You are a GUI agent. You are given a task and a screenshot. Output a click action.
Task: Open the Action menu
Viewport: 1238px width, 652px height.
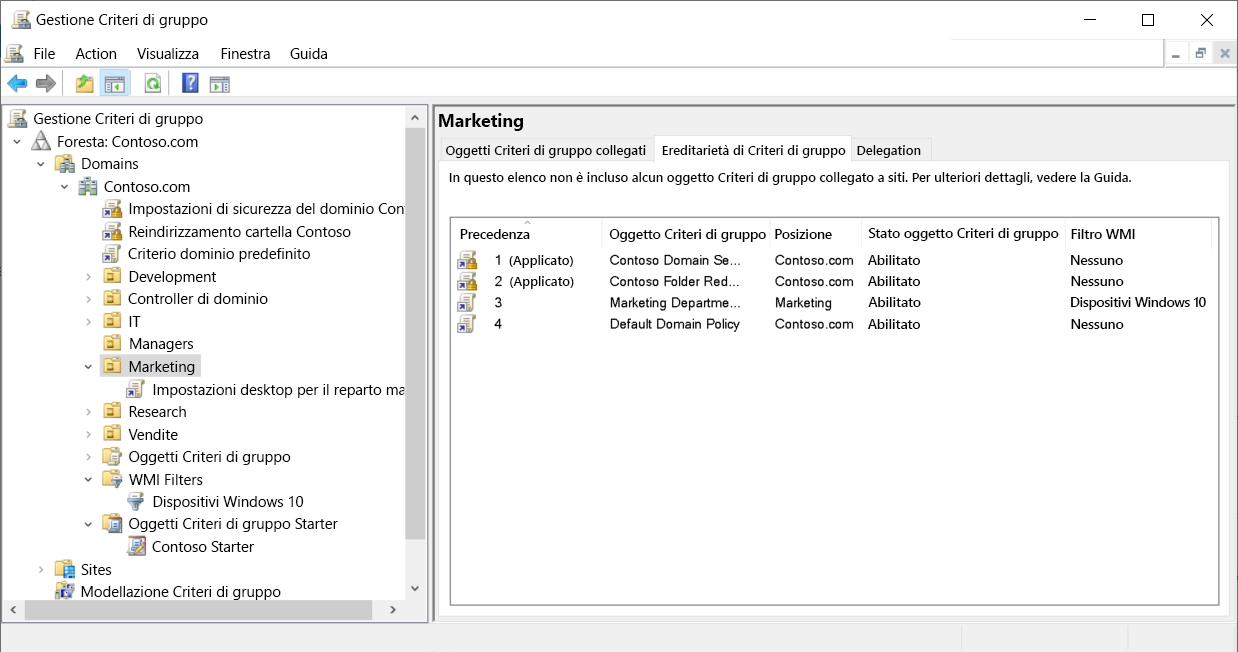point(95,53)
